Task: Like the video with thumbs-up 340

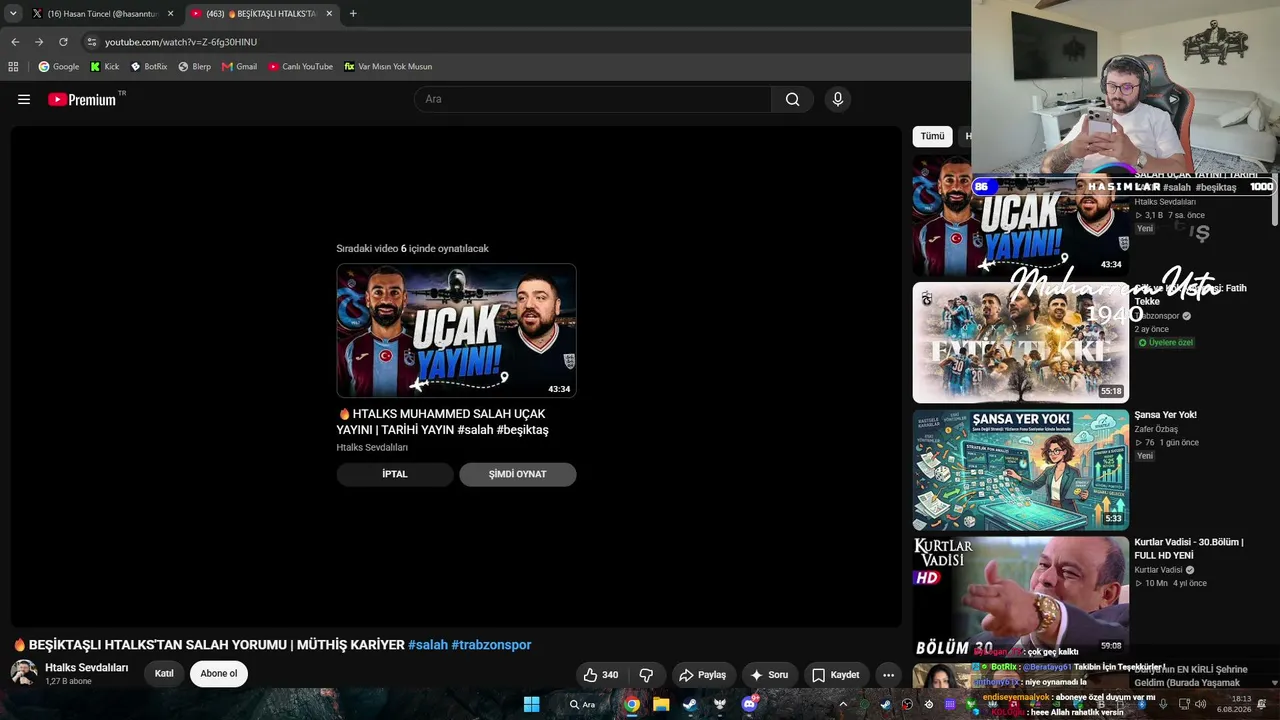Action: tap(601, 675)
